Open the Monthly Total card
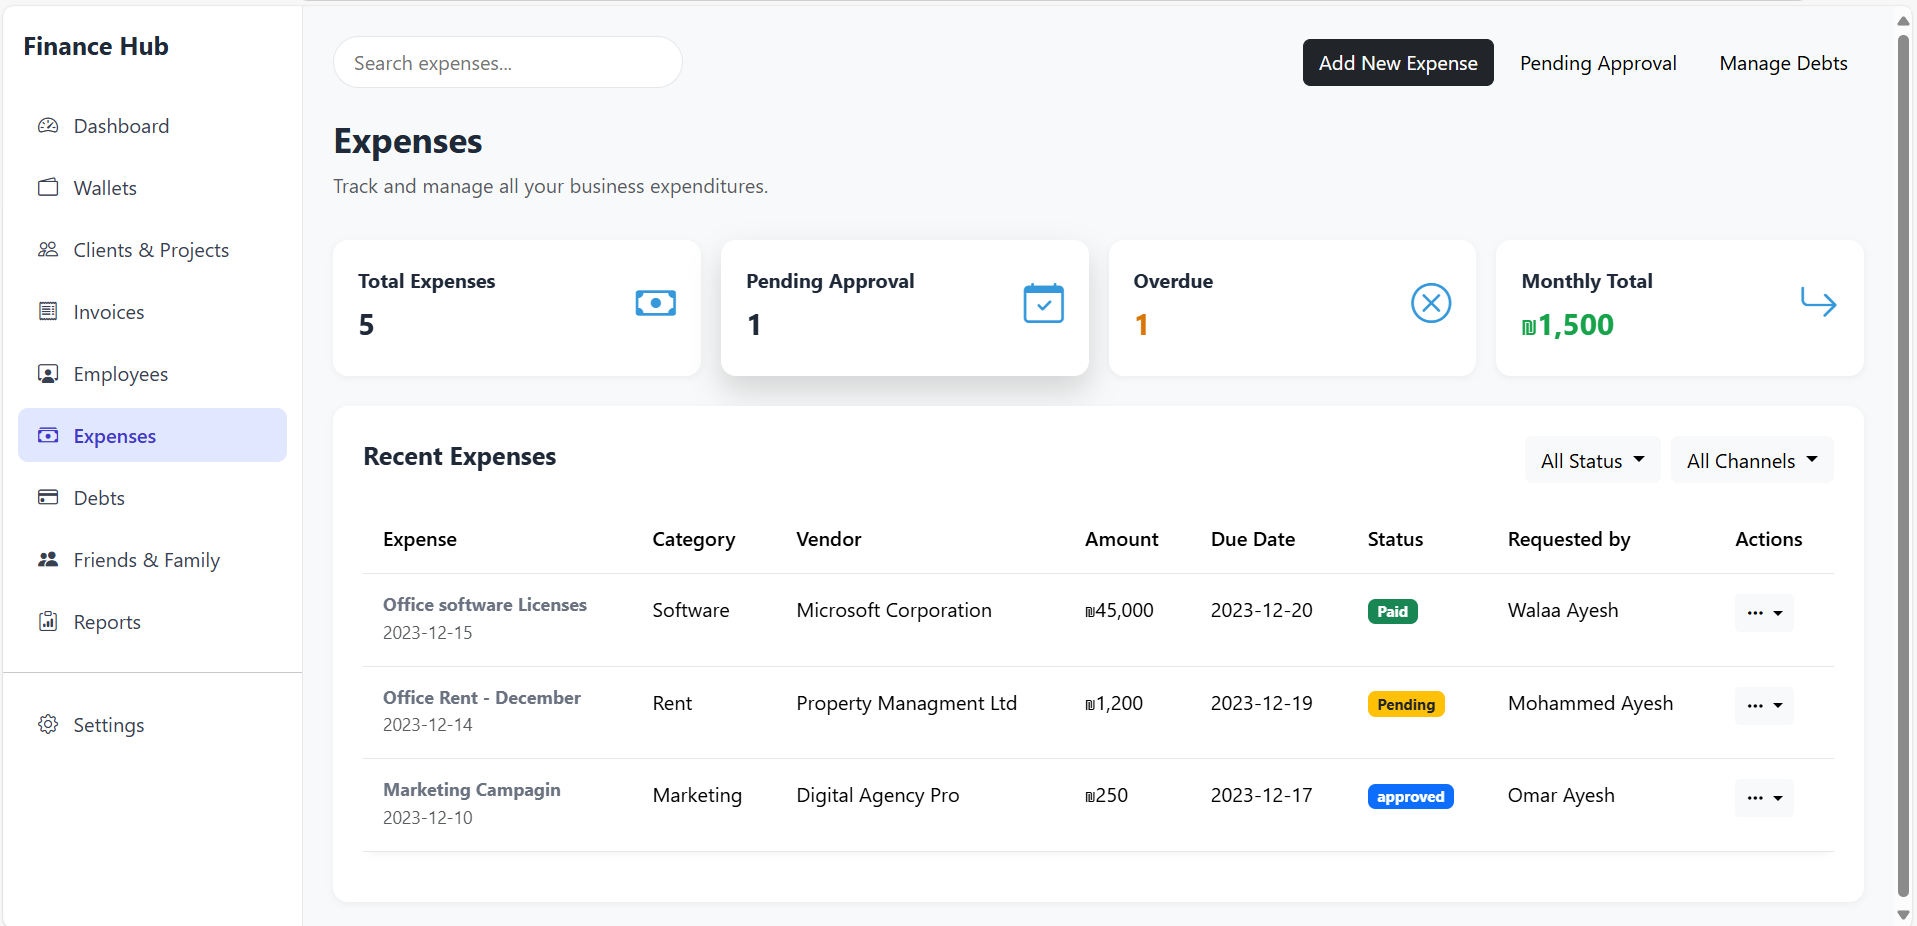 pos(1680,308)
